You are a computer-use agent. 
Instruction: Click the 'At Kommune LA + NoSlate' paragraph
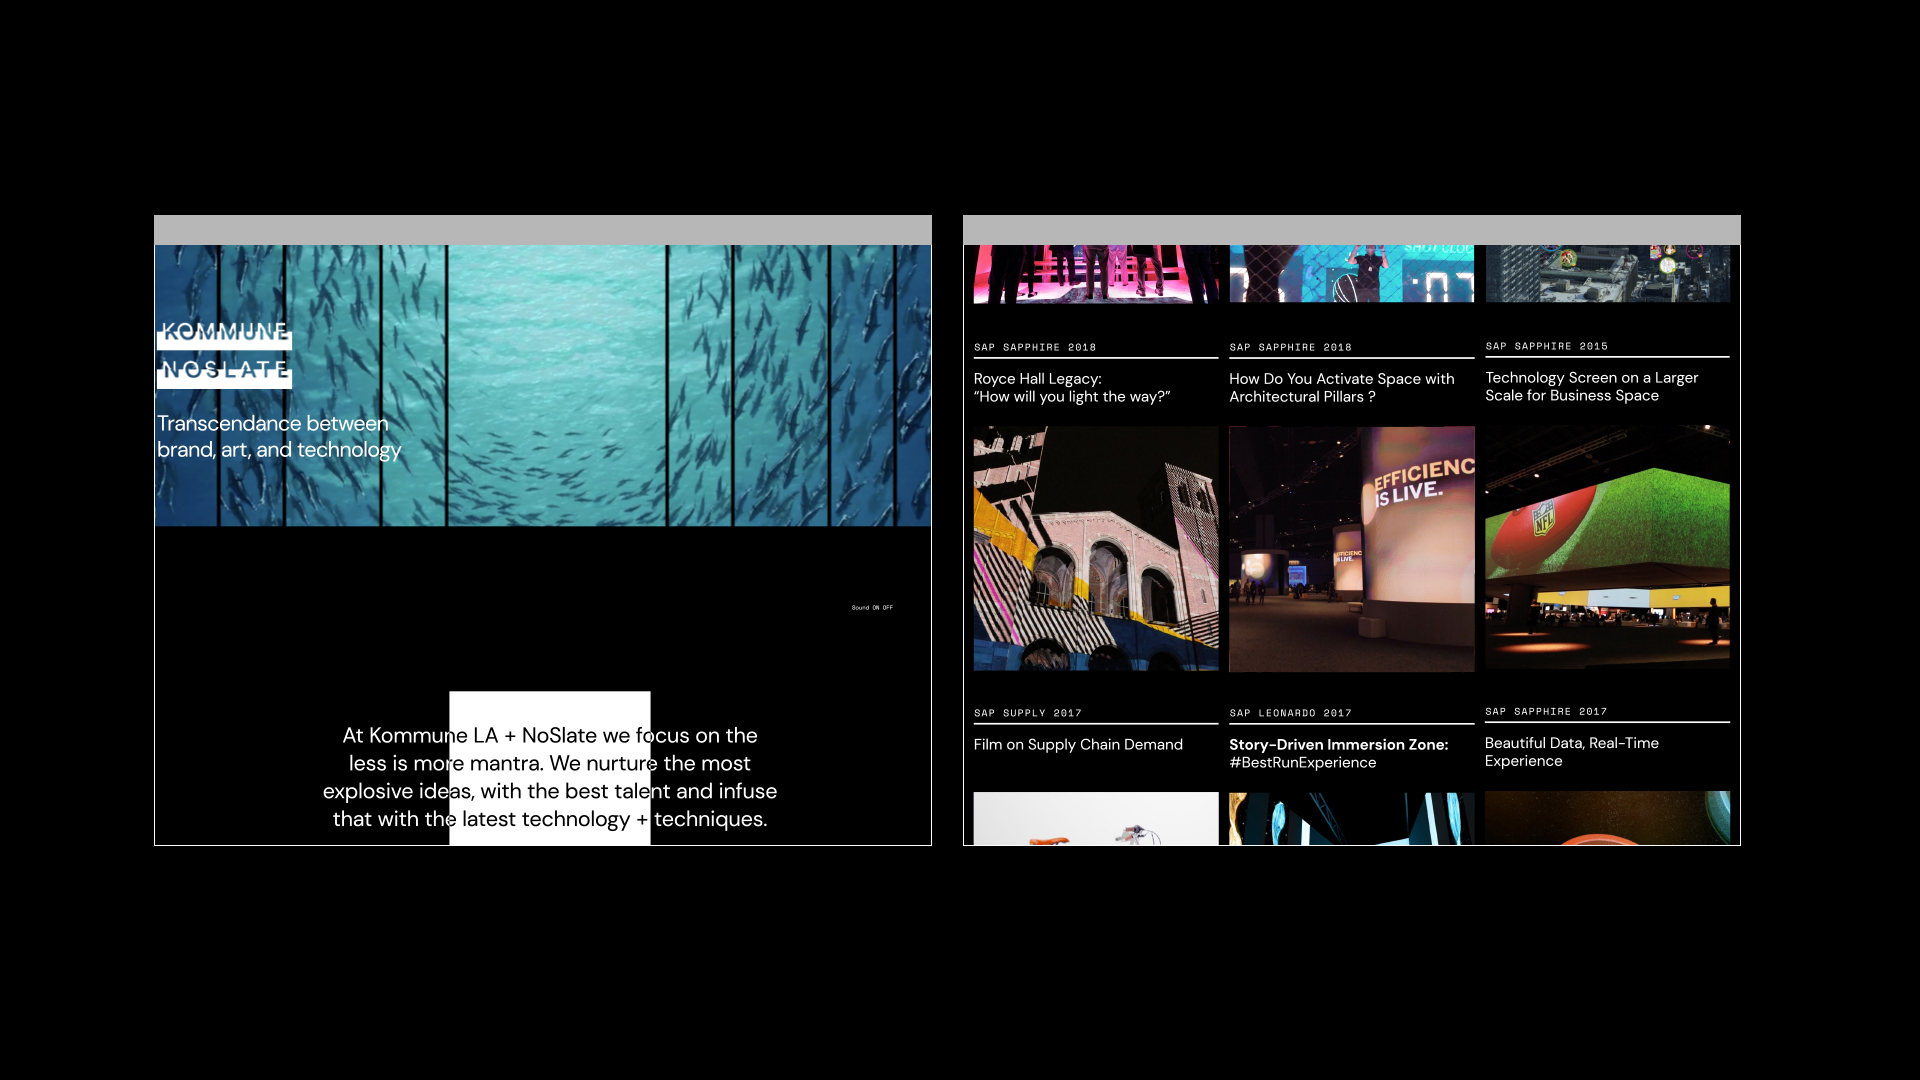(x=550, y=777)
